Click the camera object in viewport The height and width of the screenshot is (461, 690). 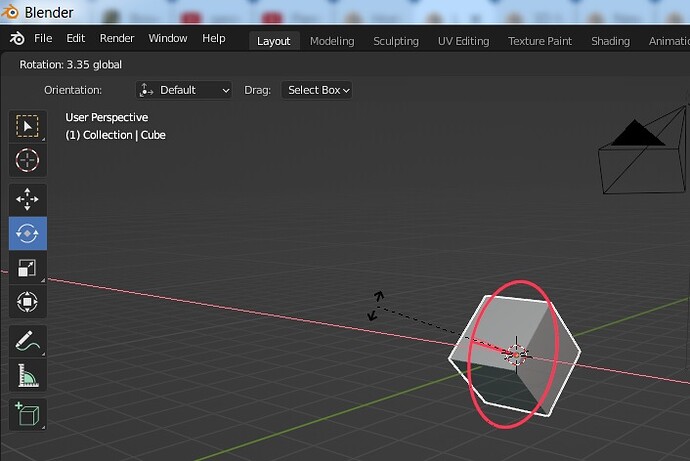(643, 152)
